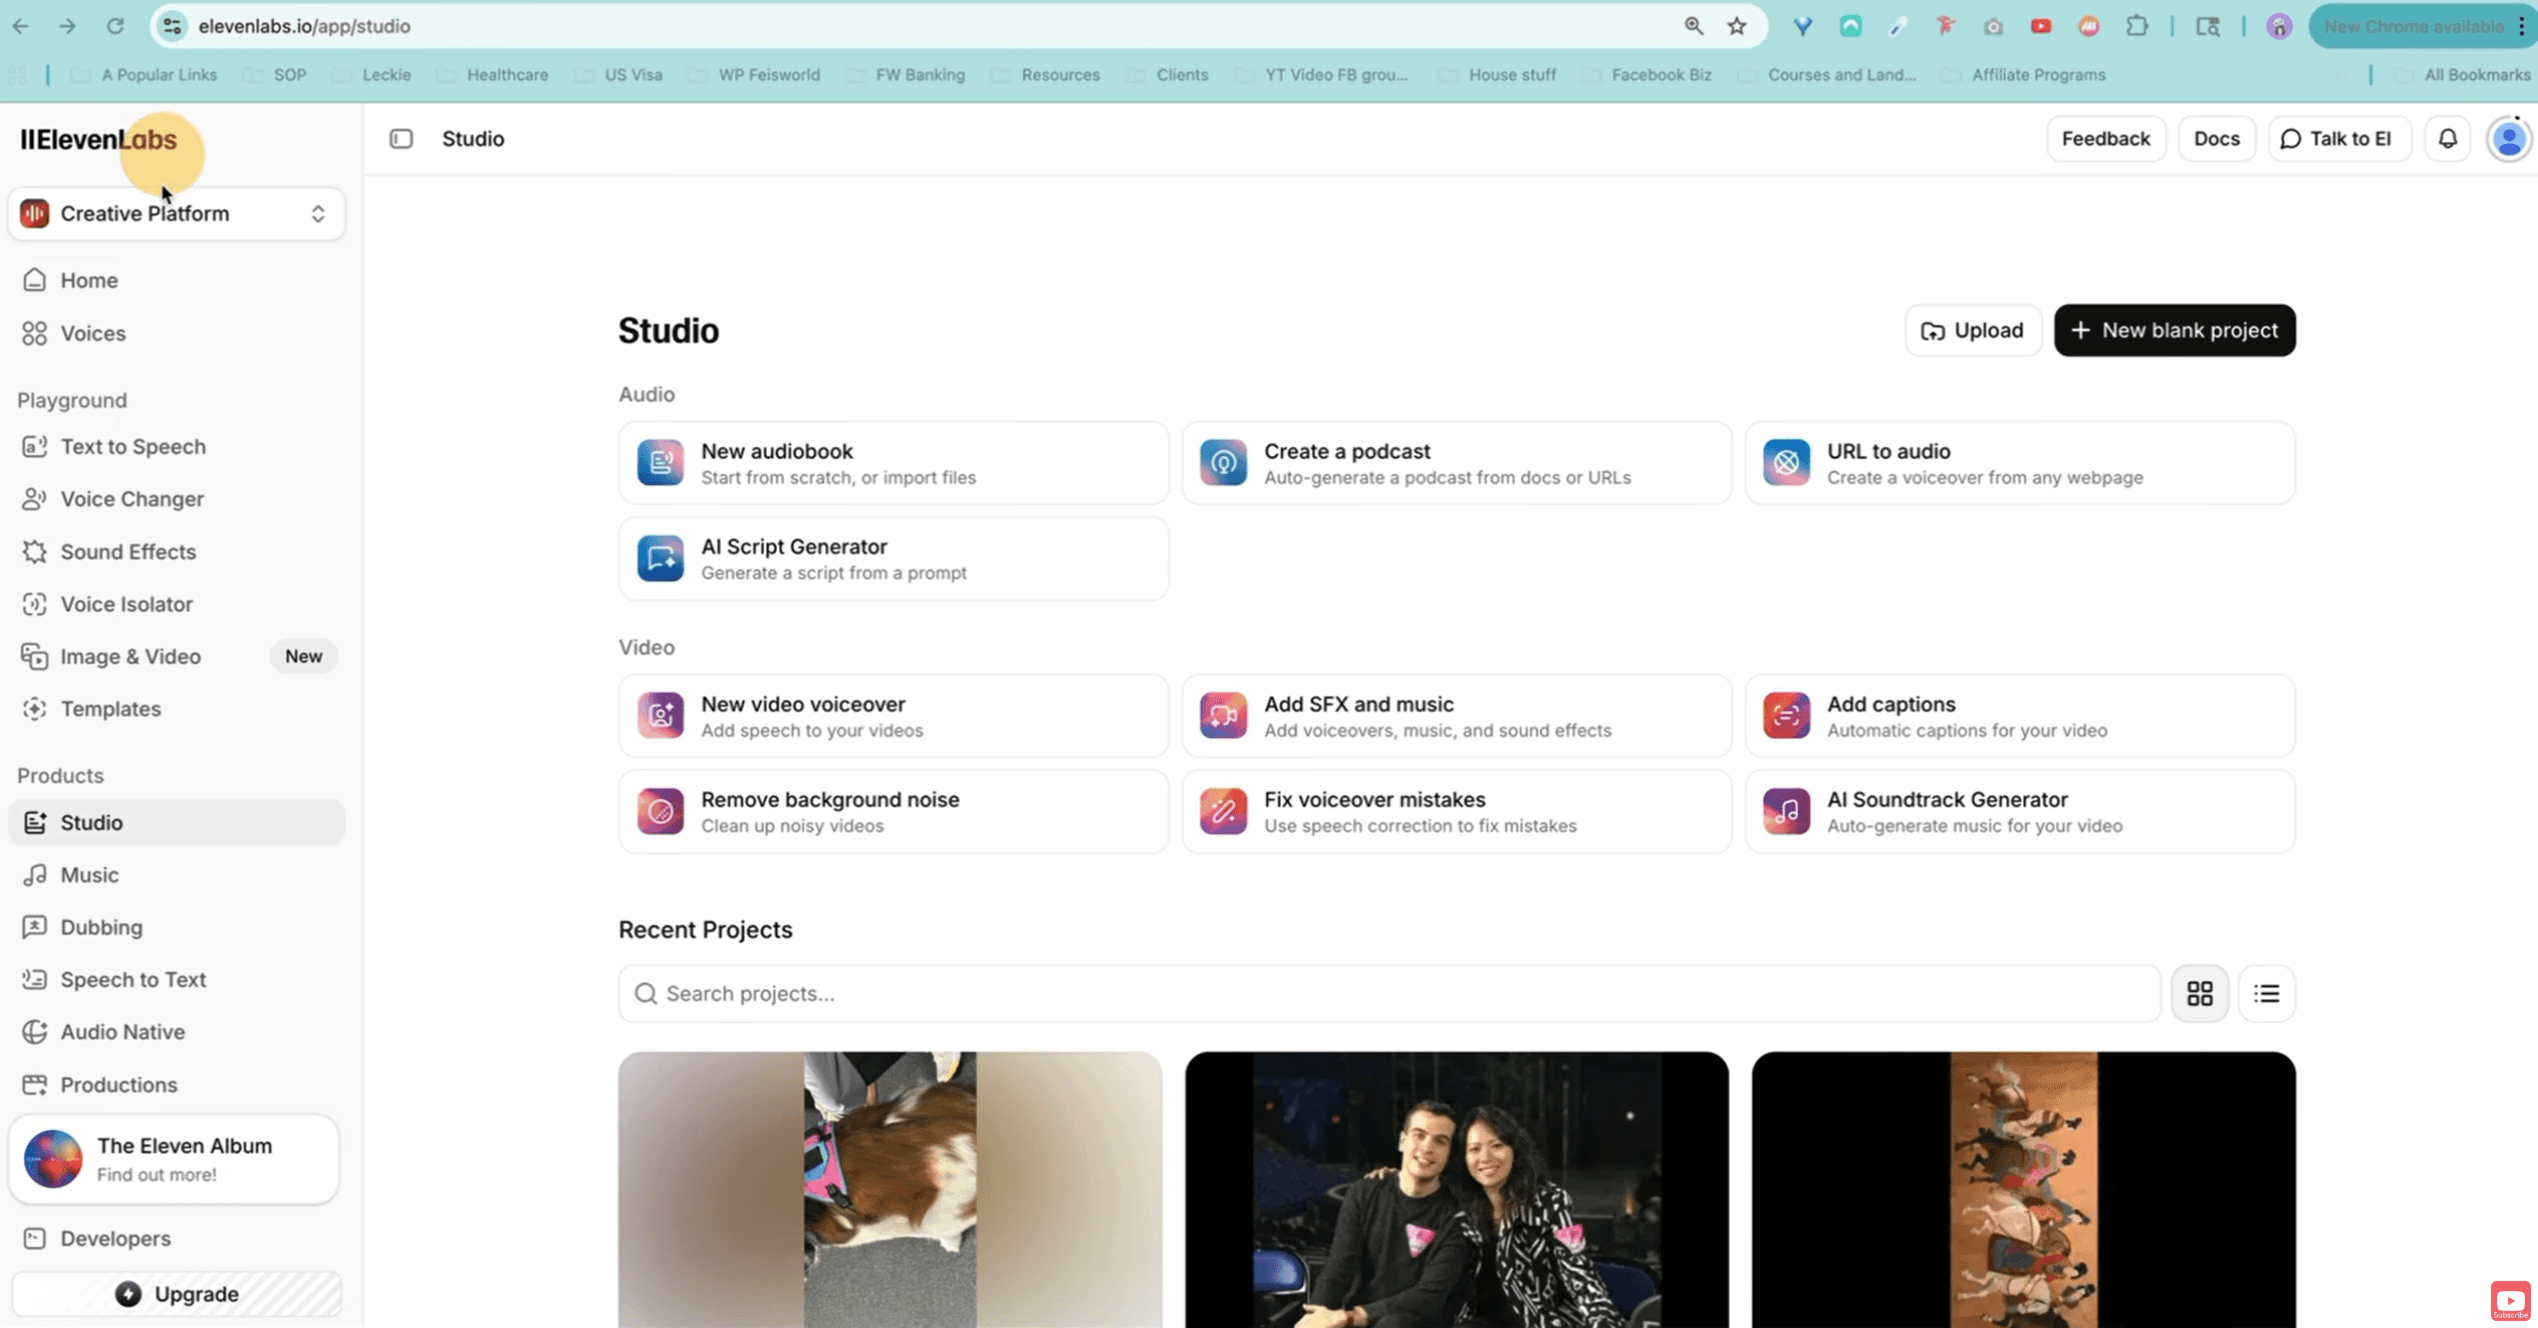Open the Chrome extensions puzzle icon
Screen dimensions: 2538x1328
2137,26
